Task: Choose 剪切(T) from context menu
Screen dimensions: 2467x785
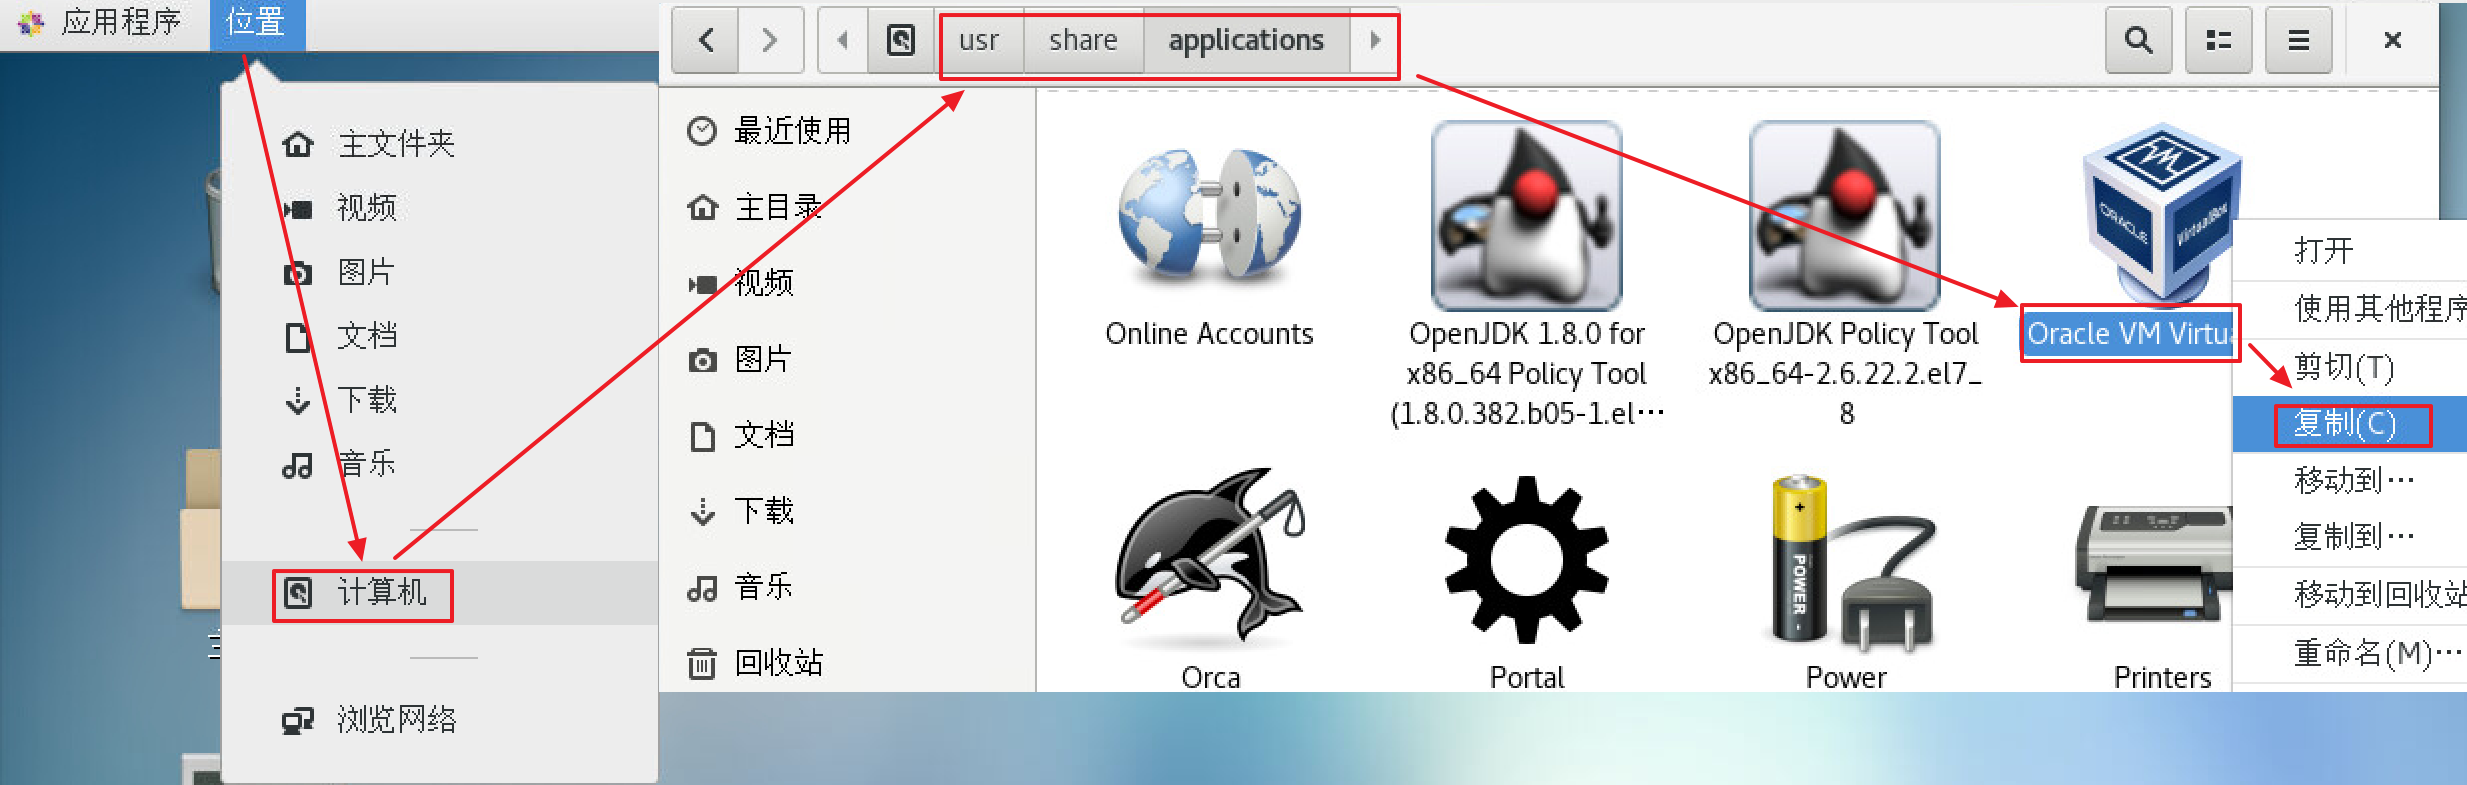Action: pyautogui.click(x=2344, y=368)
